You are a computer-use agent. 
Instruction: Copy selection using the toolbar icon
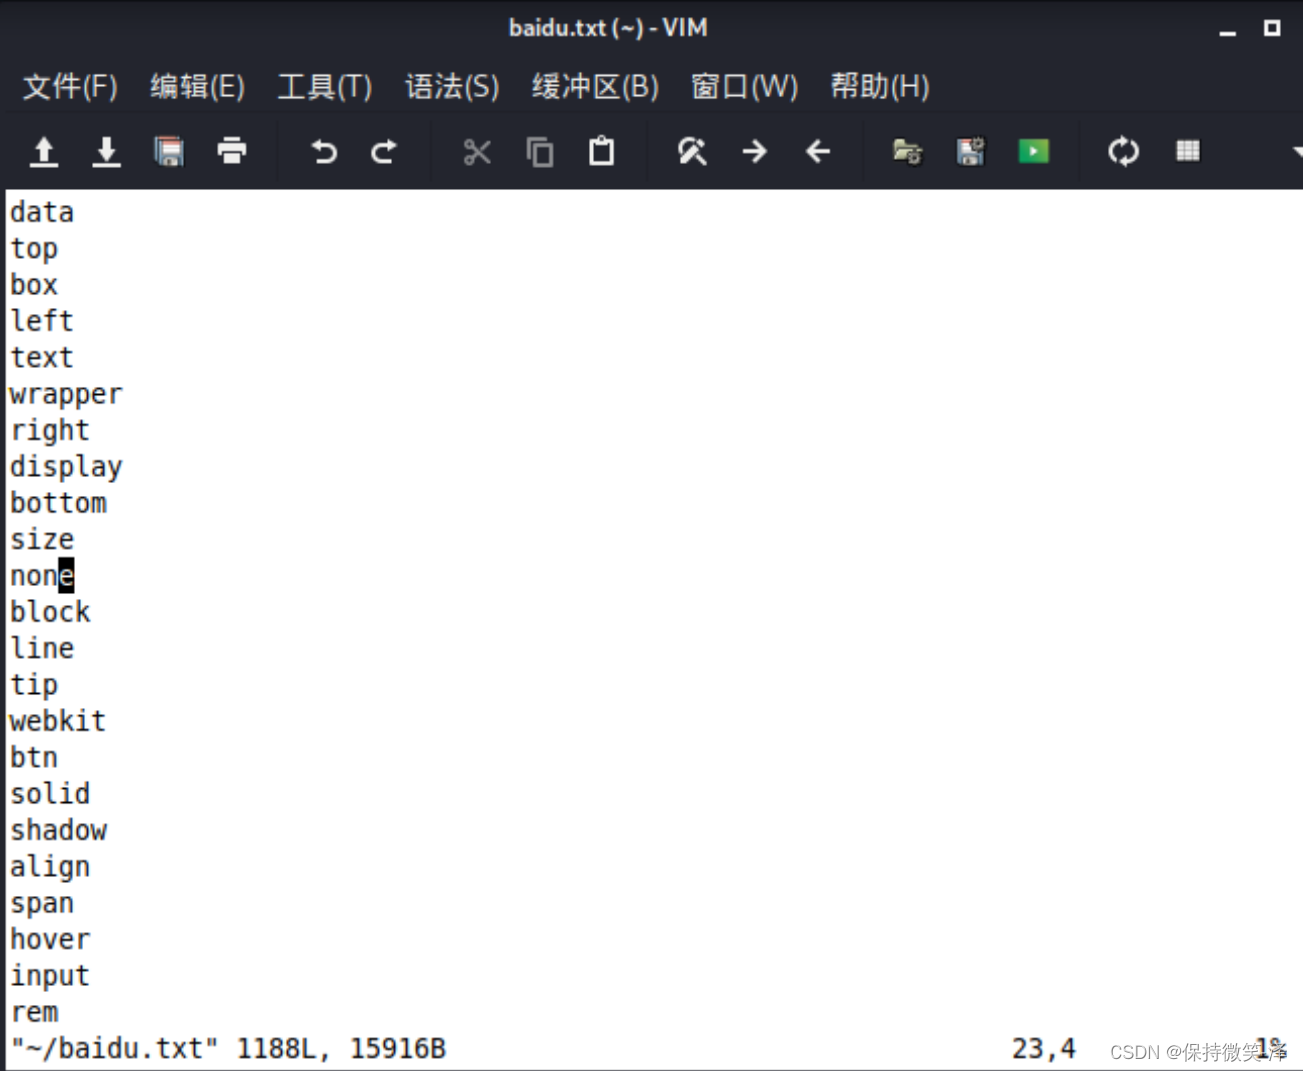[x=540, y=152]
